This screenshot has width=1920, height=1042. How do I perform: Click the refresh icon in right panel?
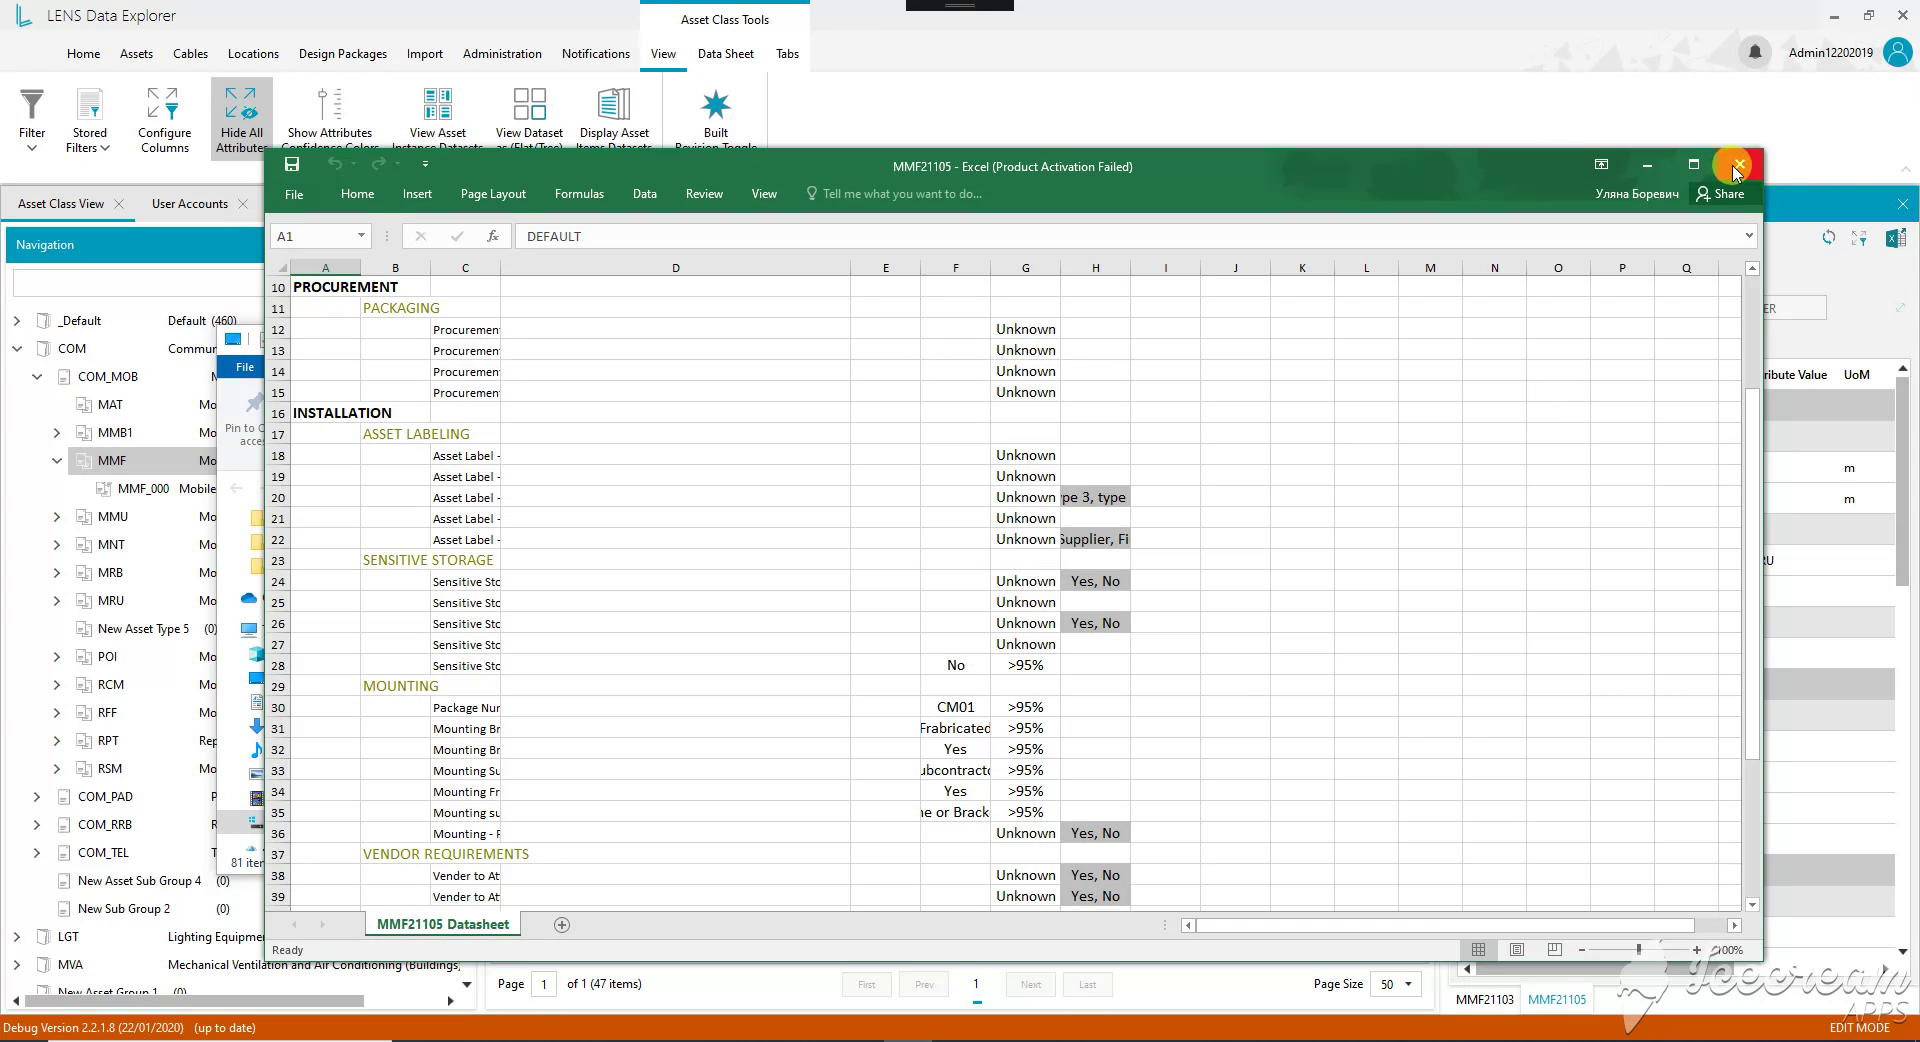1828,238
